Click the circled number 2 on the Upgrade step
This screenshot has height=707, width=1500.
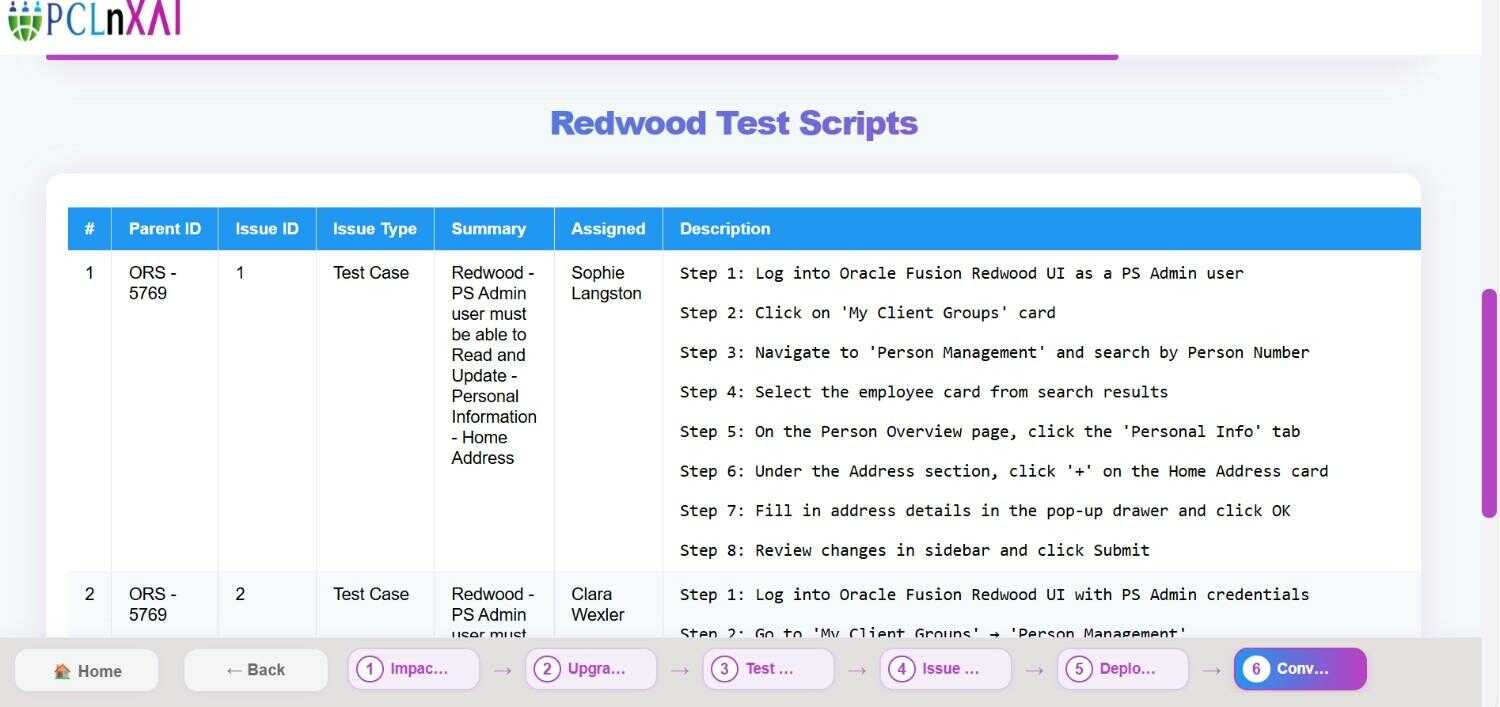[546, 668]
